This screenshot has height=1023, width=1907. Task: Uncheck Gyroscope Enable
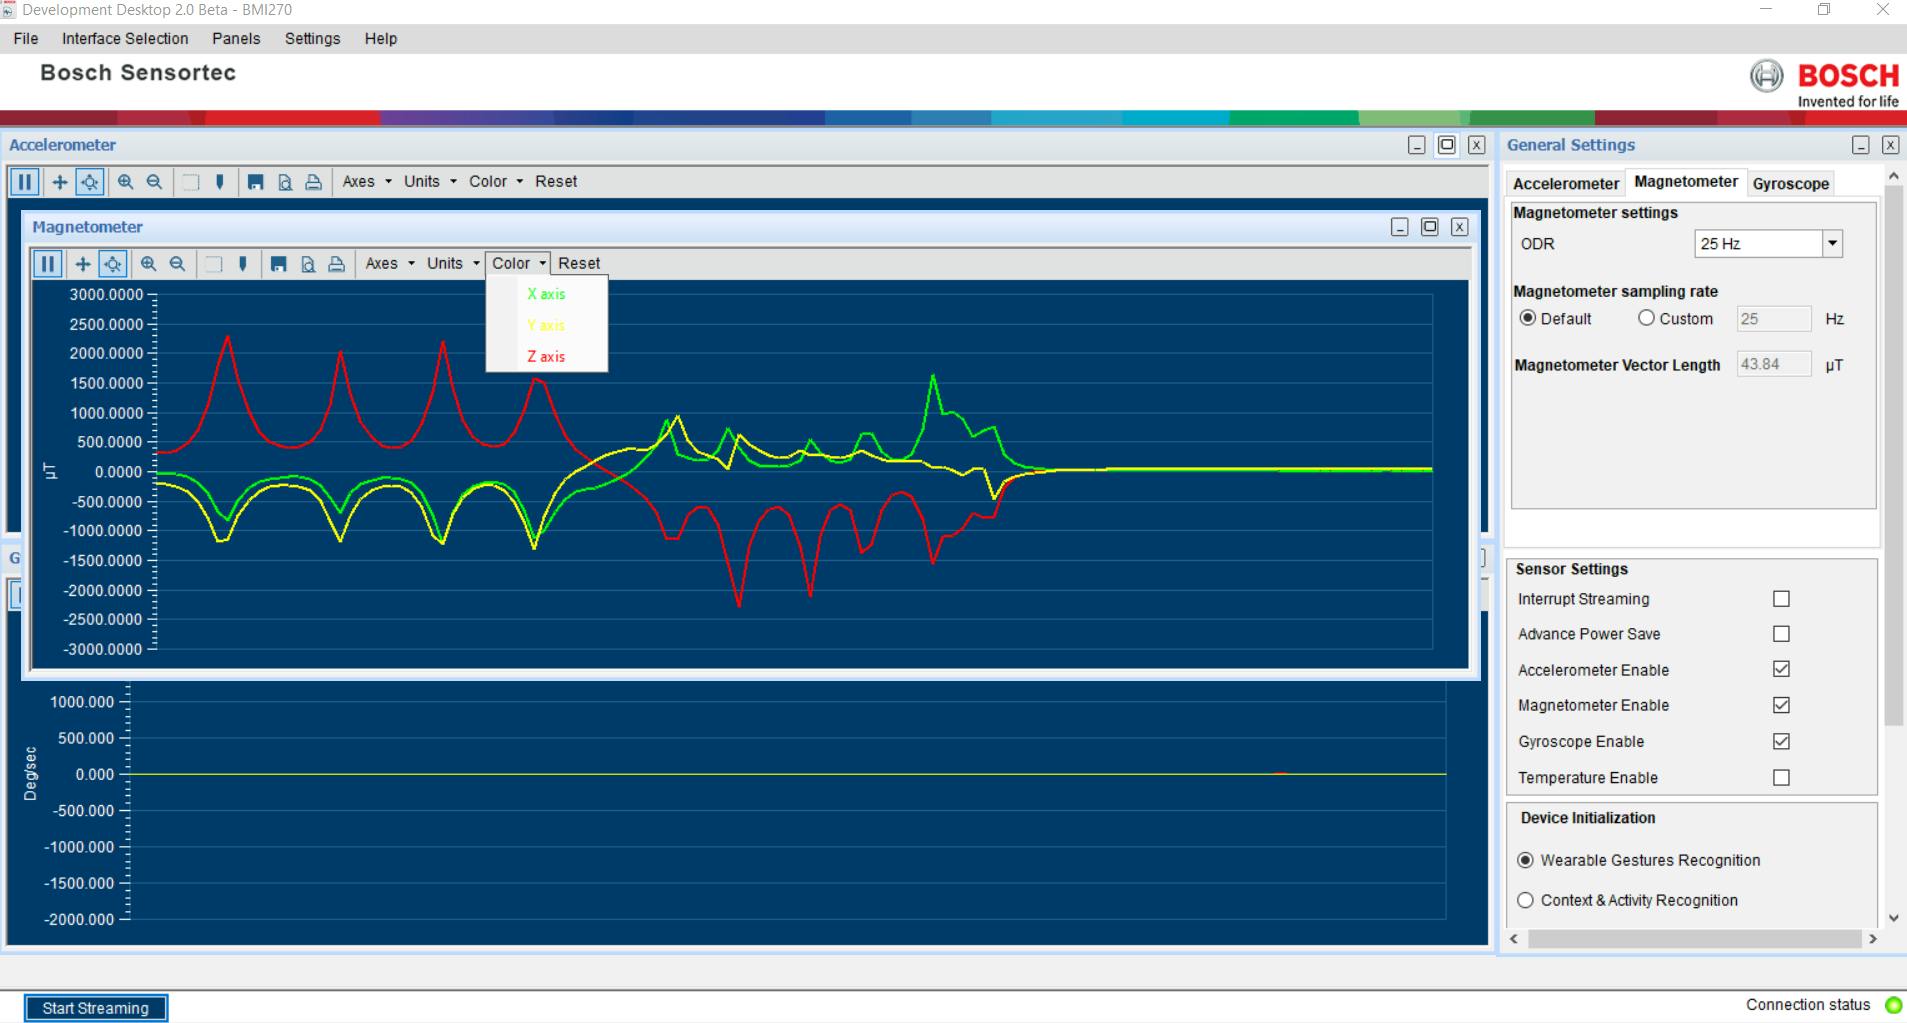coord(1780,741)
